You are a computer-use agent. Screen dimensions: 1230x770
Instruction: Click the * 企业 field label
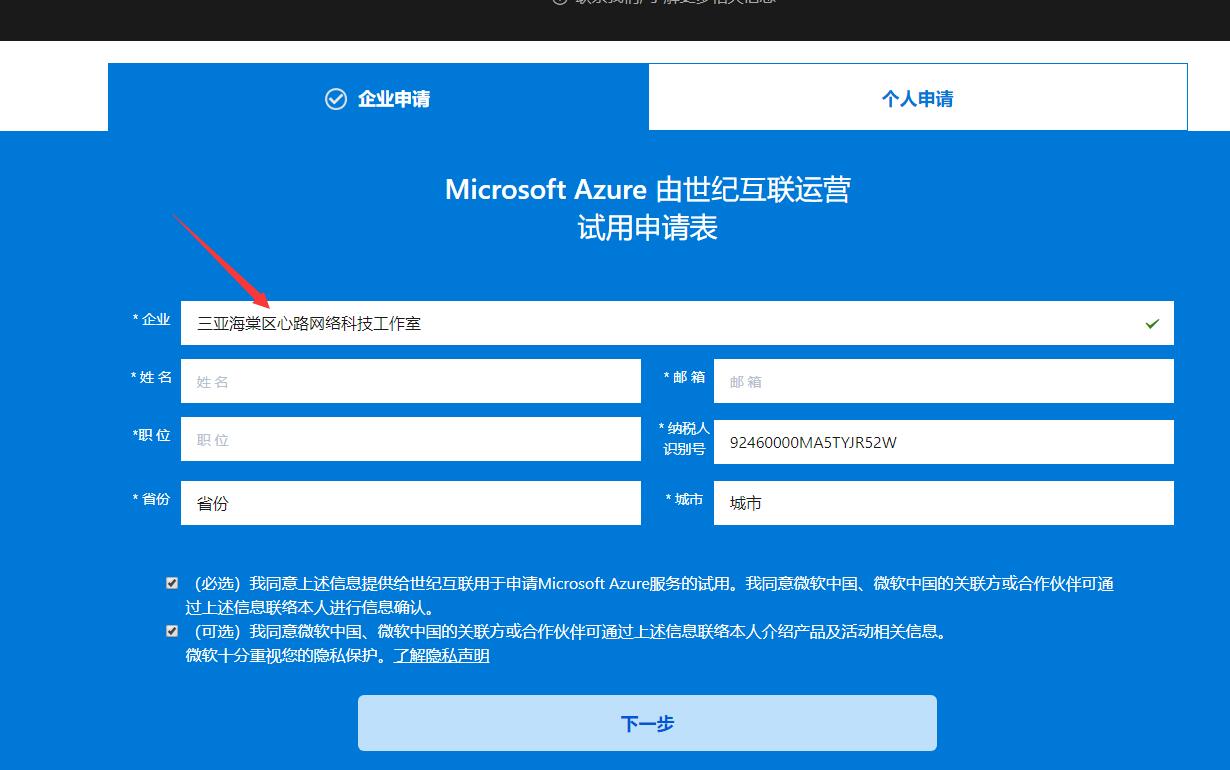(x=151, y=319)
